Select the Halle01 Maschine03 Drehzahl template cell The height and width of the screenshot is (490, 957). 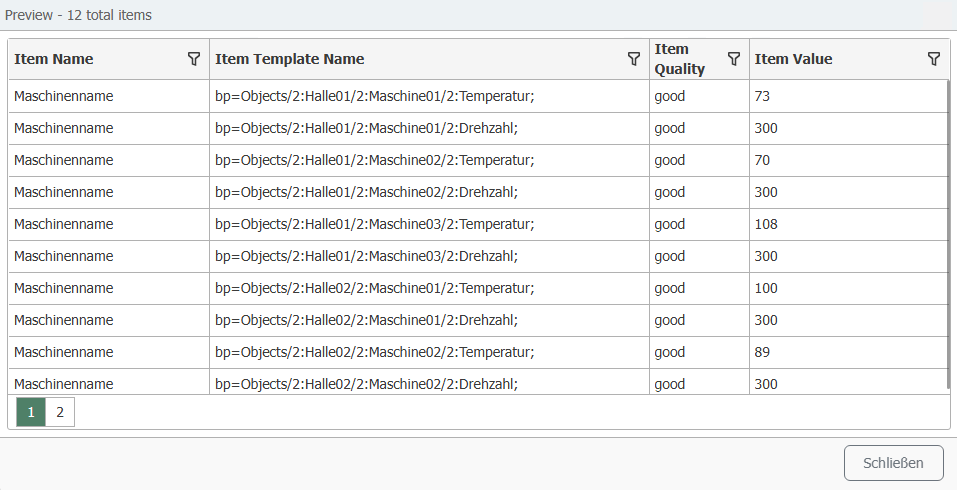click(x=366, y=256)
